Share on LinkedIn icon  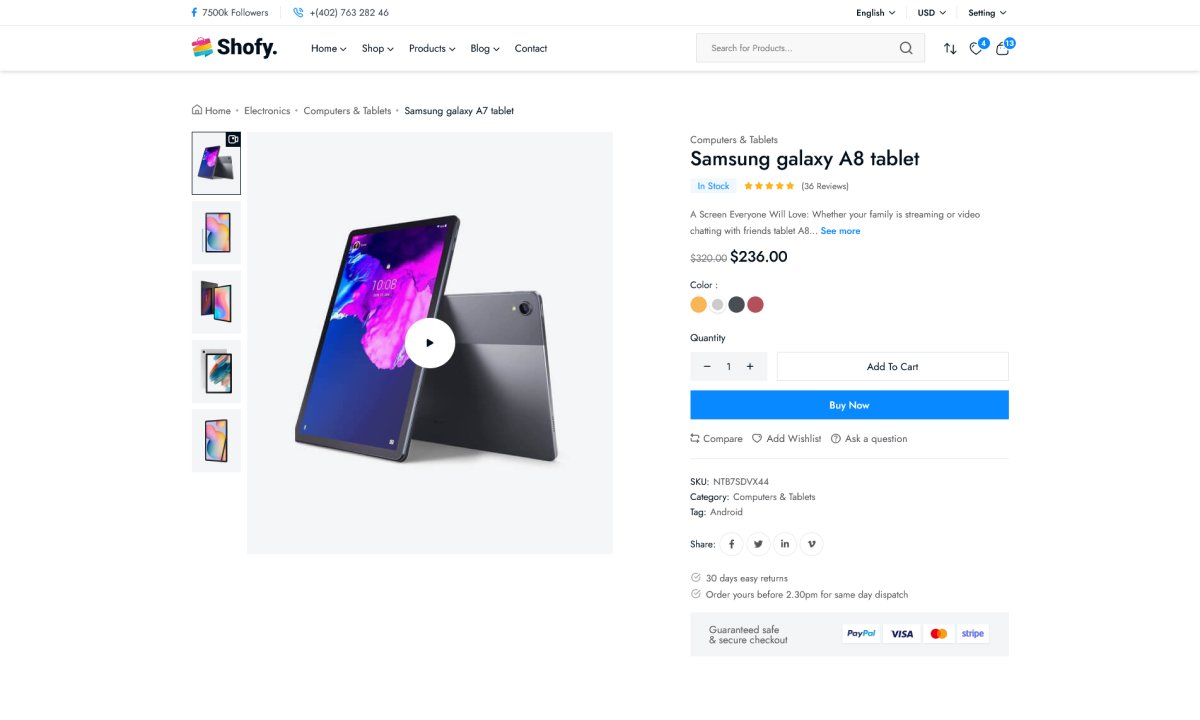[x=785, y=544]
